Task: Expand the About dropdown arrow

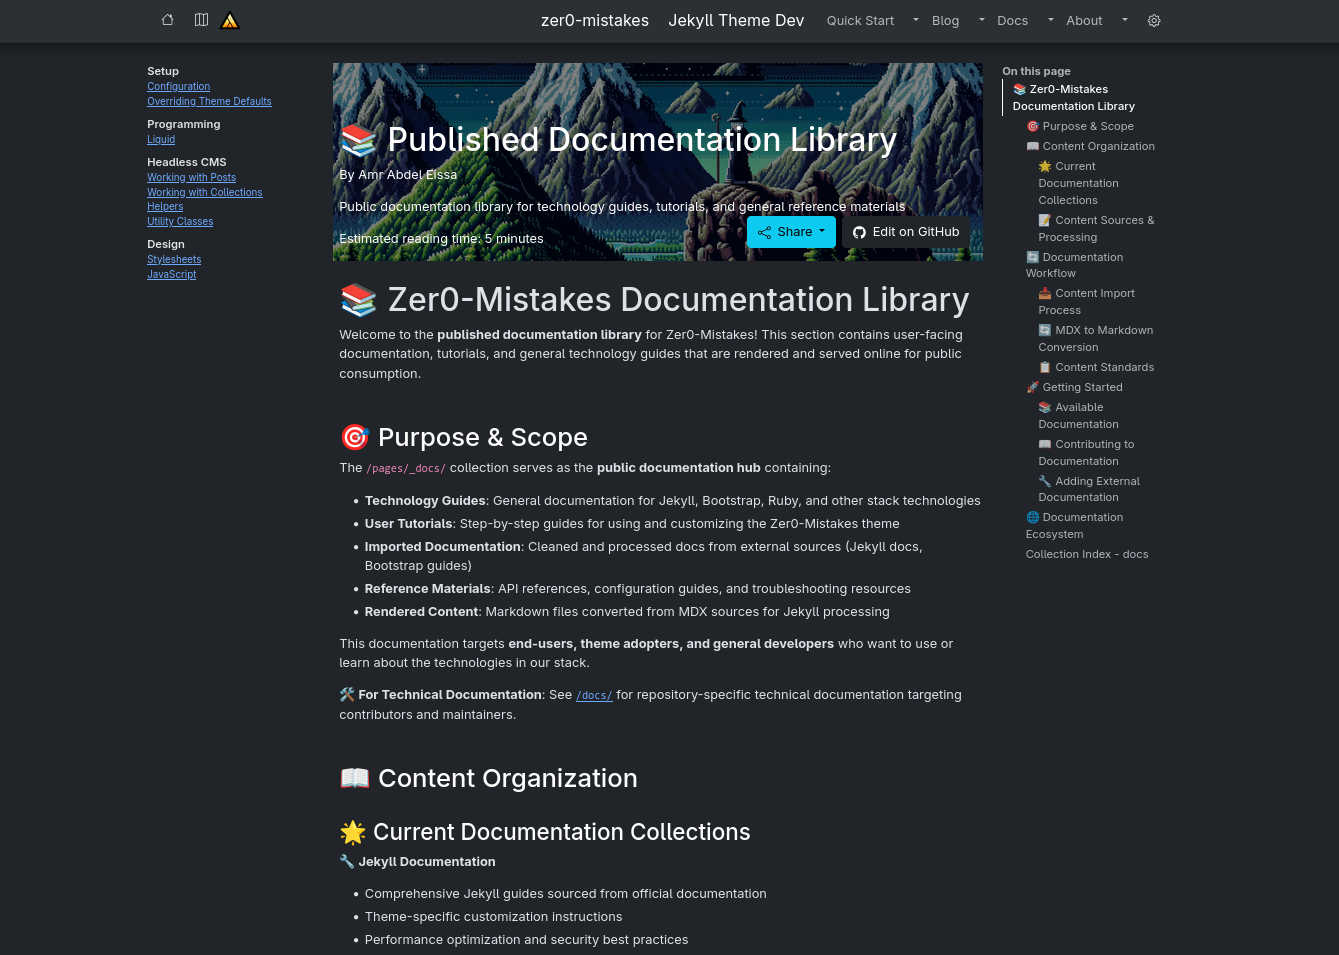Action: pyautogui.click(x=1124, y=20)
